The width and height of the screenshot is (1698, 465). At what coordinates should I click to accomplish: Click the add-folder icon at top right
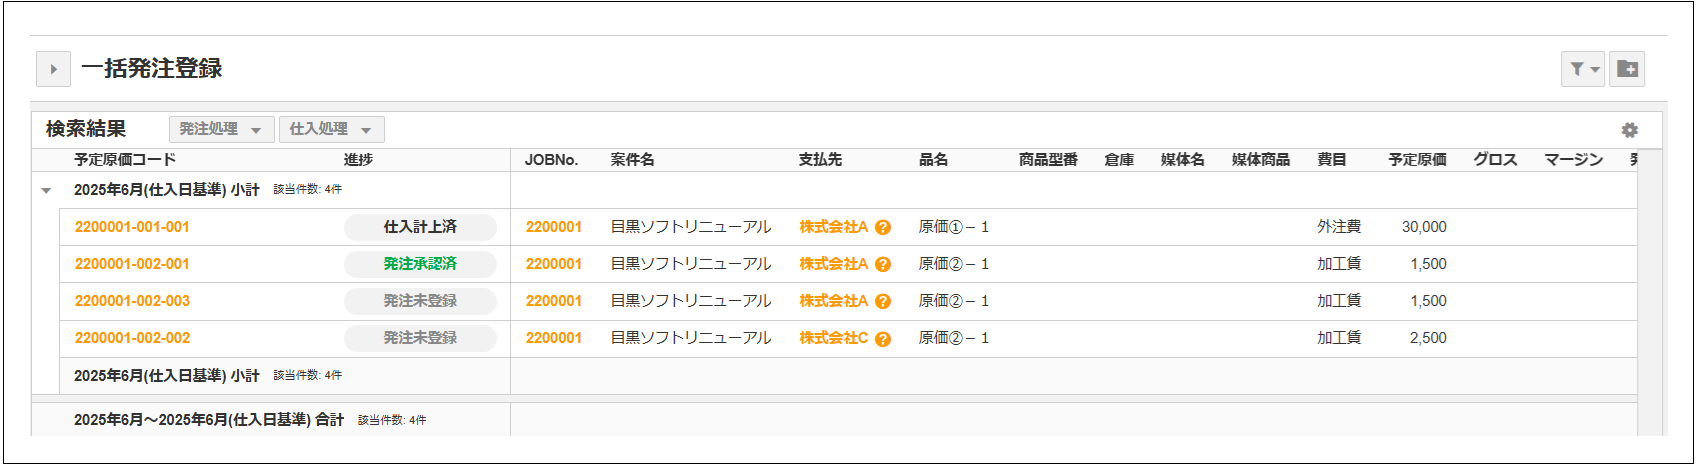1627,69
